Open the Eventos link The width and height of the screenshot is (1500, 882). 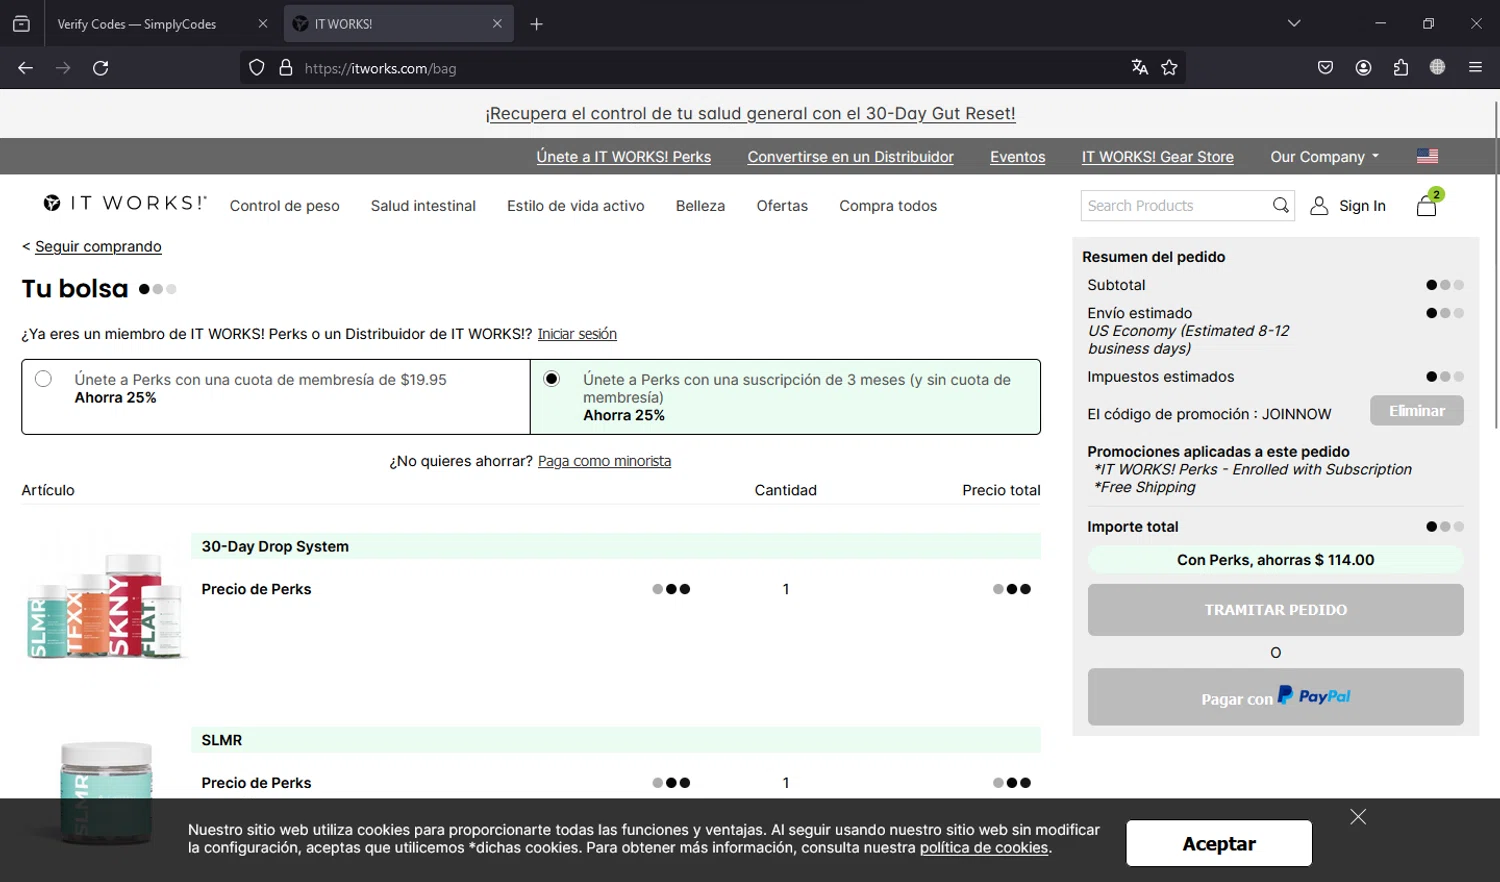click(x=1018, y=157)
